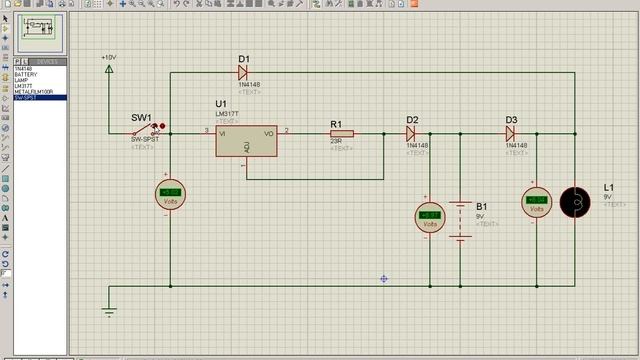Activate Component mode in the side toolbar
The height and width of the screenshot is (360, 640).
5,29
